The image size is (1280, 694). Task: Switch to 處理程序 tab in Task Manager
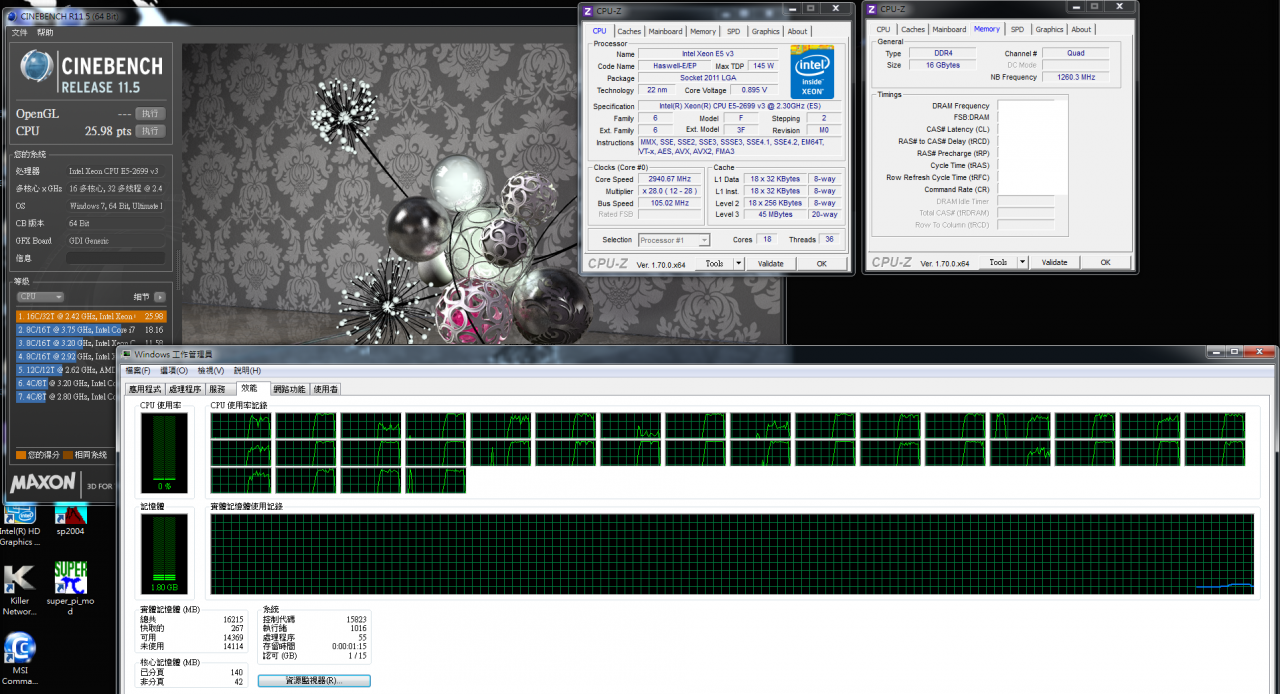pos(185,389)
